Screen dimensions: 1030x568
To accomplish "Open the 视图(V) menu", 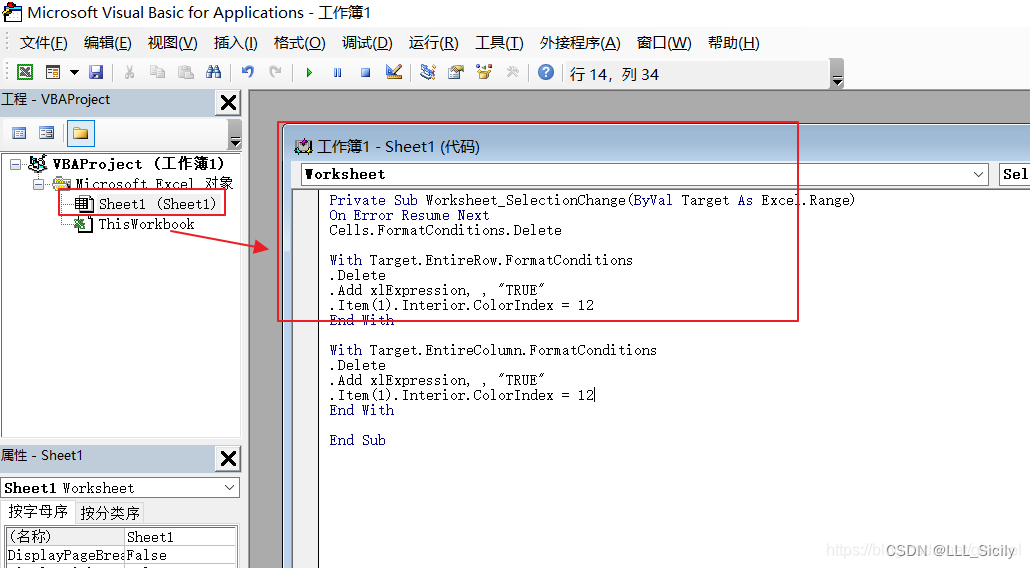I will tap(172, 43).
